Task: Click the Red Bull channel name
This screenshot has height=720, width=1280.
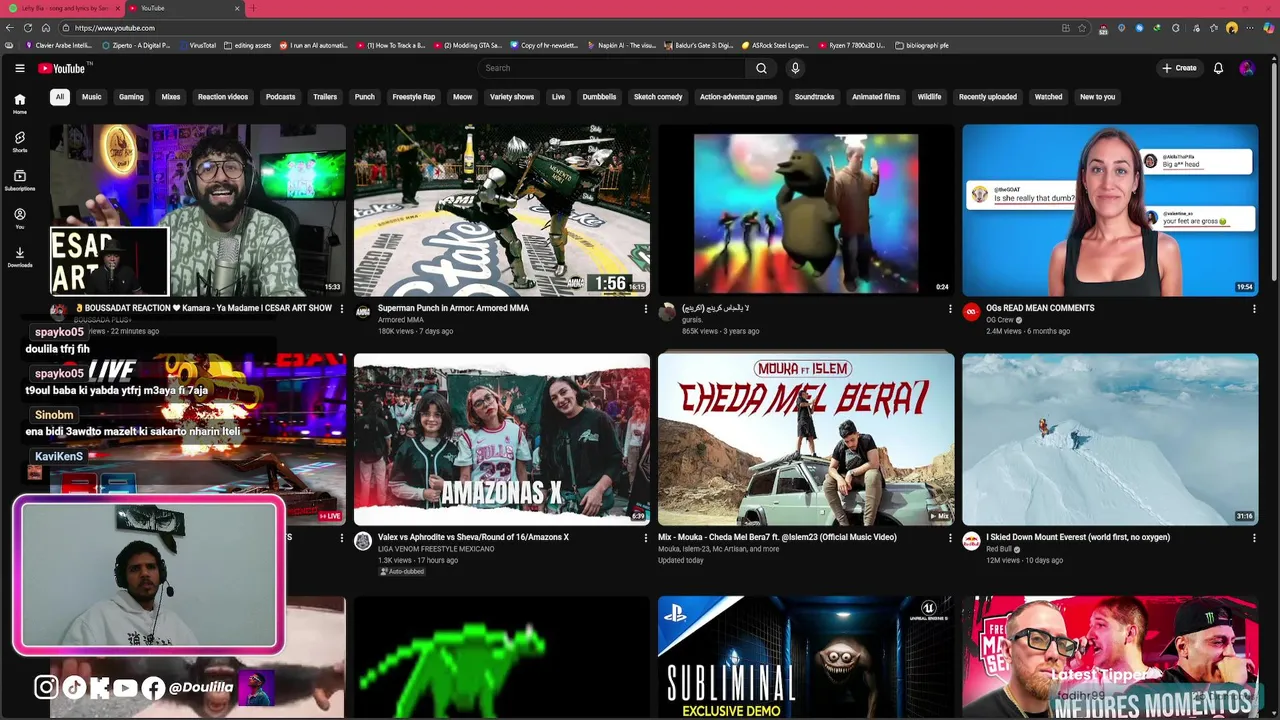Action: (1000, 549)
